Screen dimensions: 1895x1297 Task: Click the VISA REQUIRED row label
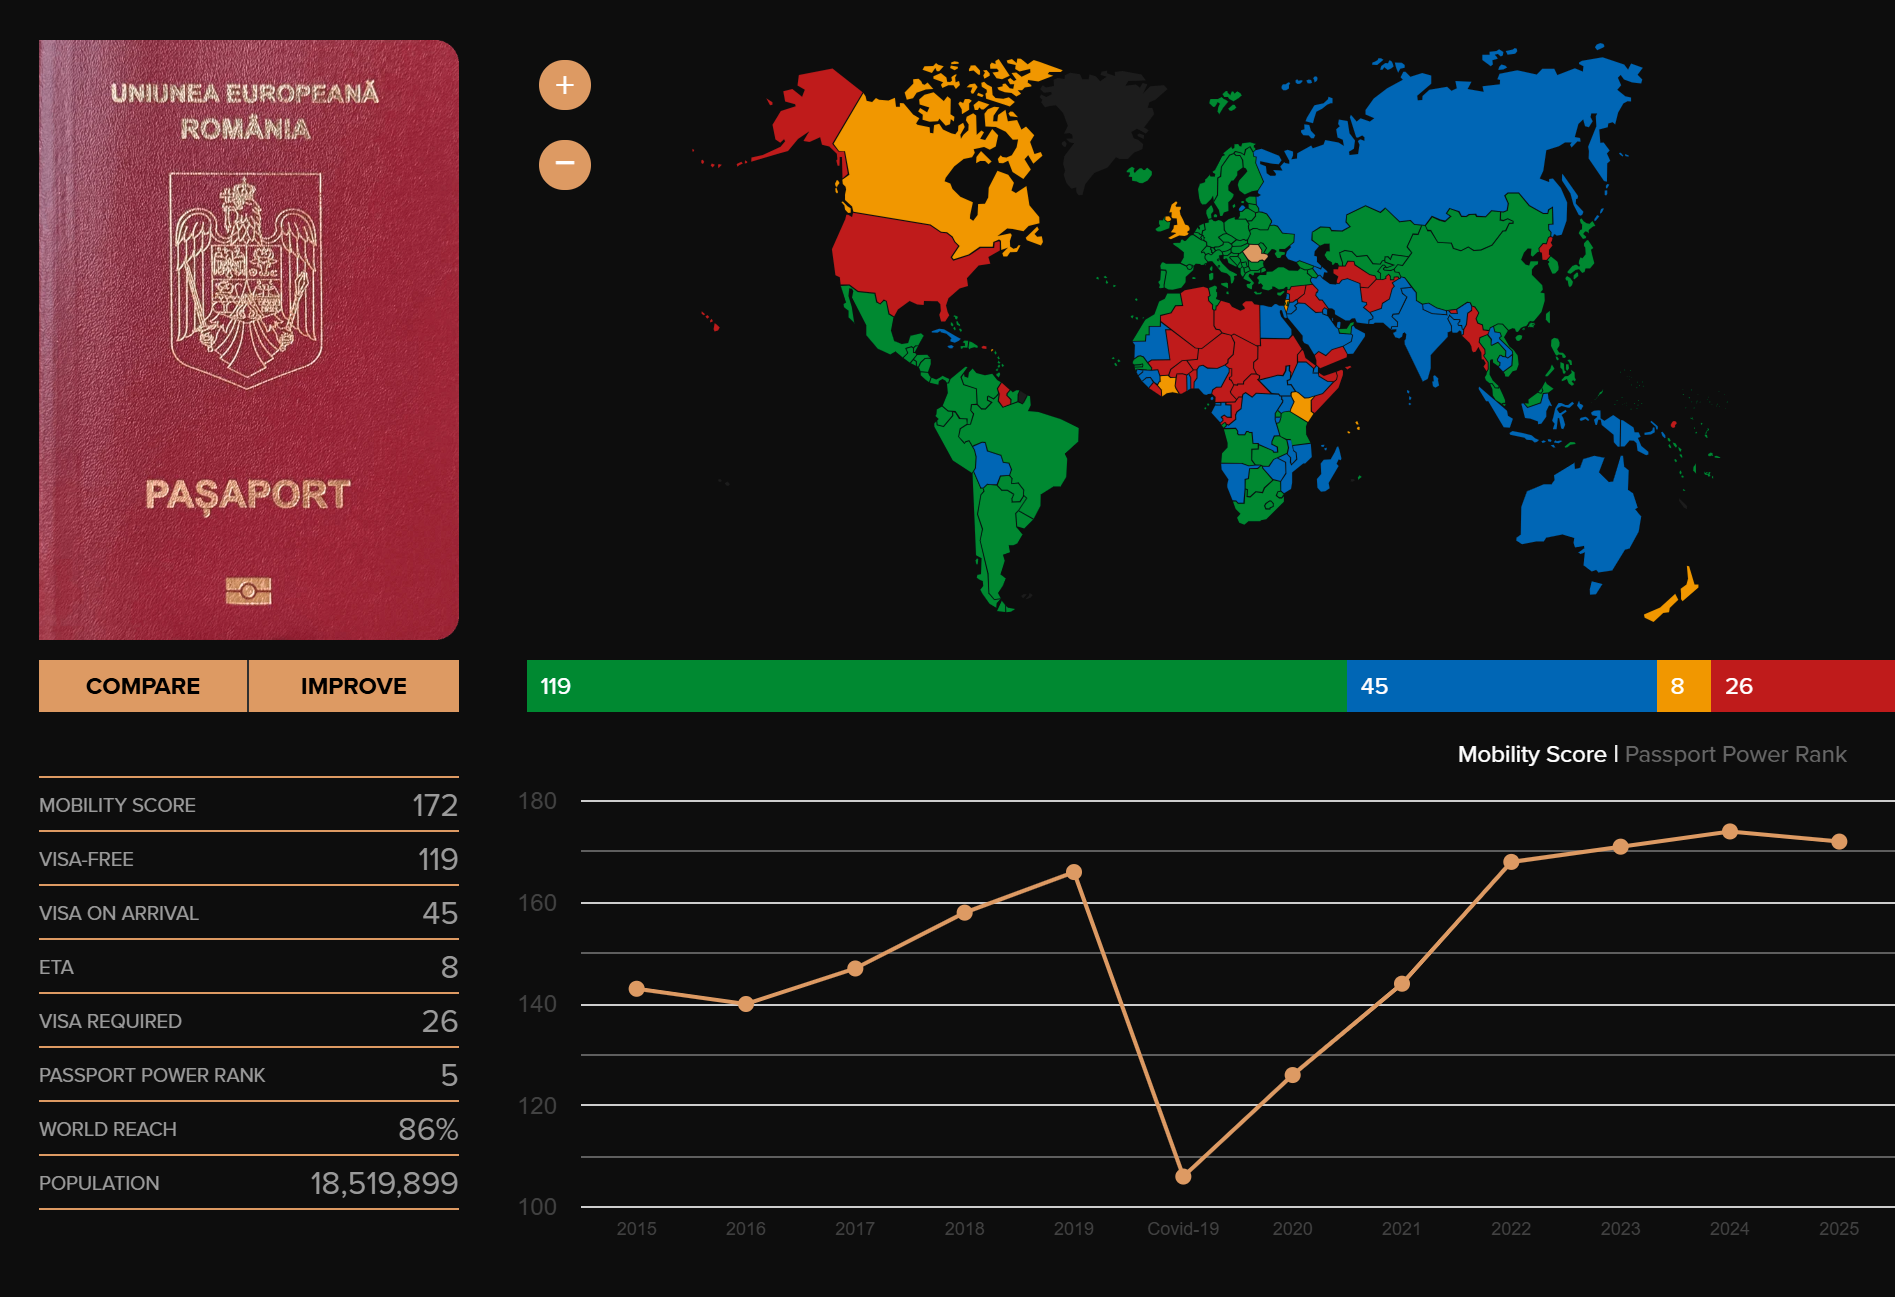pos(110,1021)
